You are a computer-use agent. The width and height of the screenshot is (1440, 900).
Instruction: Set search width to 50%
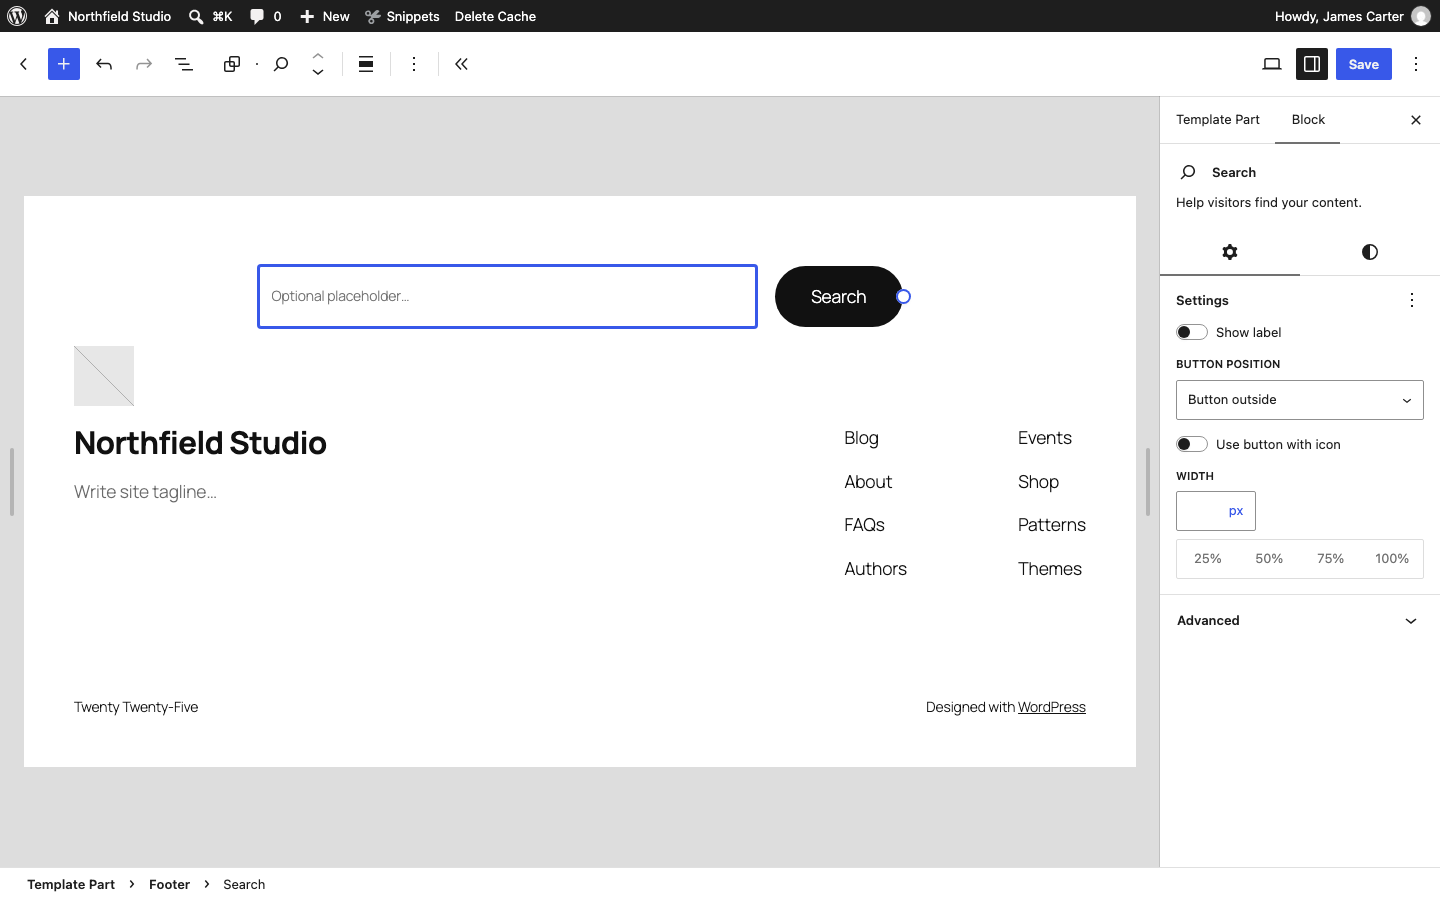click(x=1269, y=559)
